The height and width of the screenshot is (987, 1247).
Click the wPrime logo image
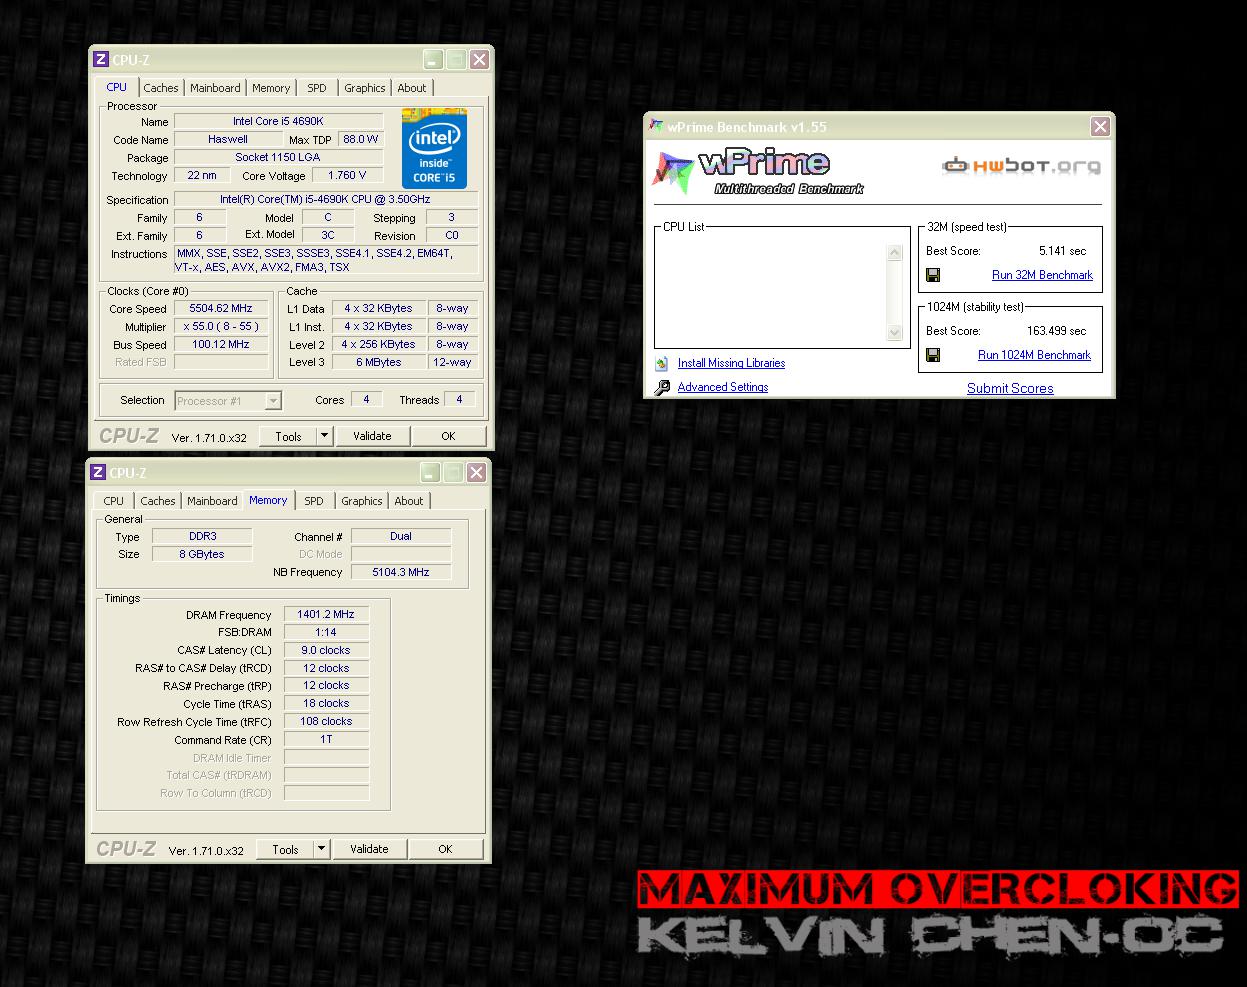[x=757, y=172]
